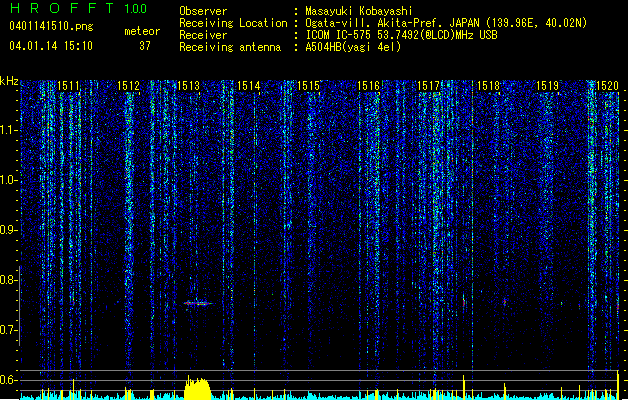This screenshot has width=629, height=400.
Task: Click the 1.0 kHz axis tick label
Action: click(9, 180)
